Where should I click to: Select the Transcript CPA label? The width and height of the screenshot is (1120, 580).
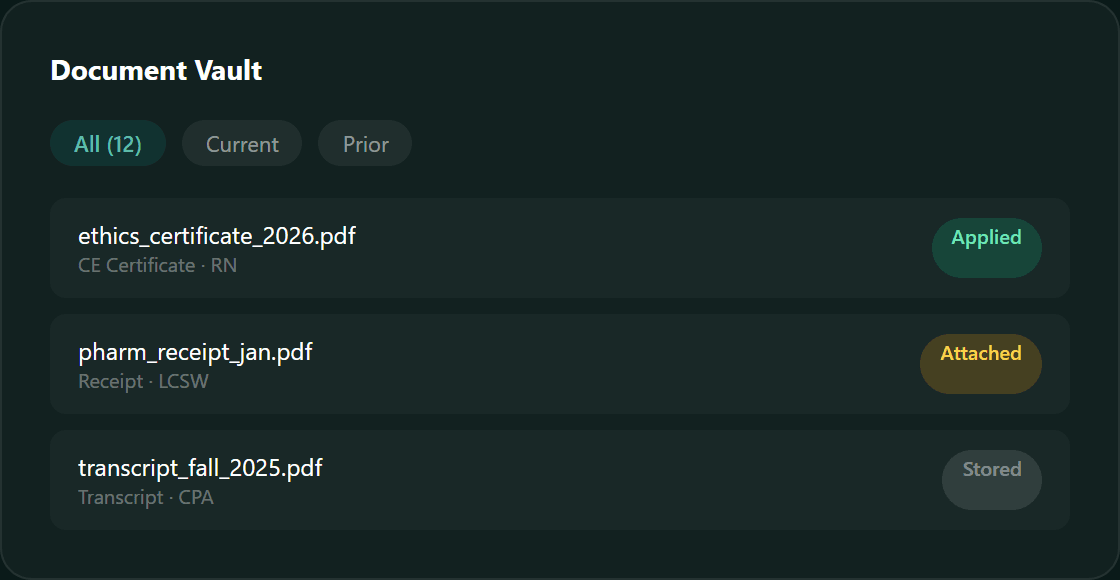[146, 497]
